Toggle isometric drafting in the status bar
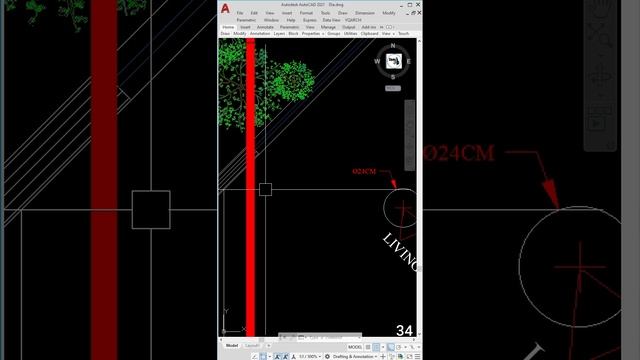Image resolution: width=640 pixels, height=360 pixels. [412, 347]
